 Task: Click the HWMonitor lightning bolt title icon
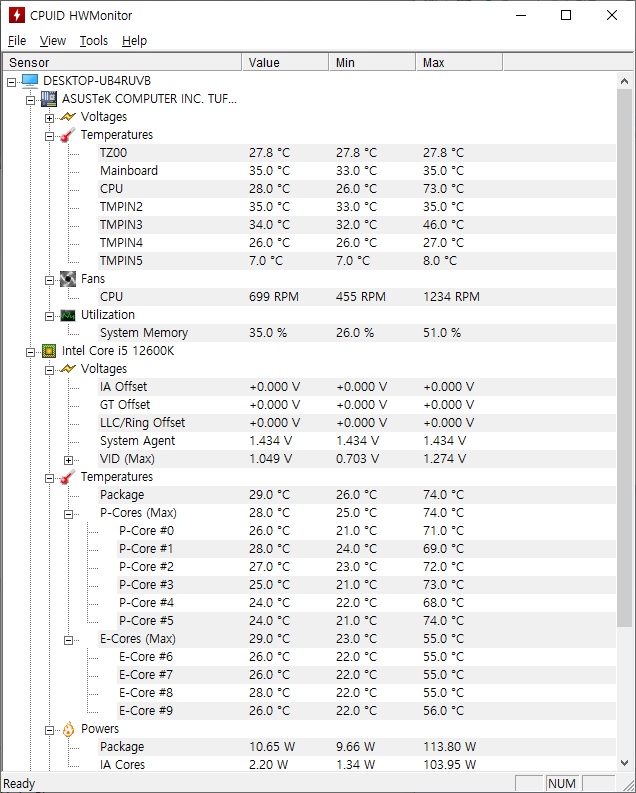click(17, 15)
